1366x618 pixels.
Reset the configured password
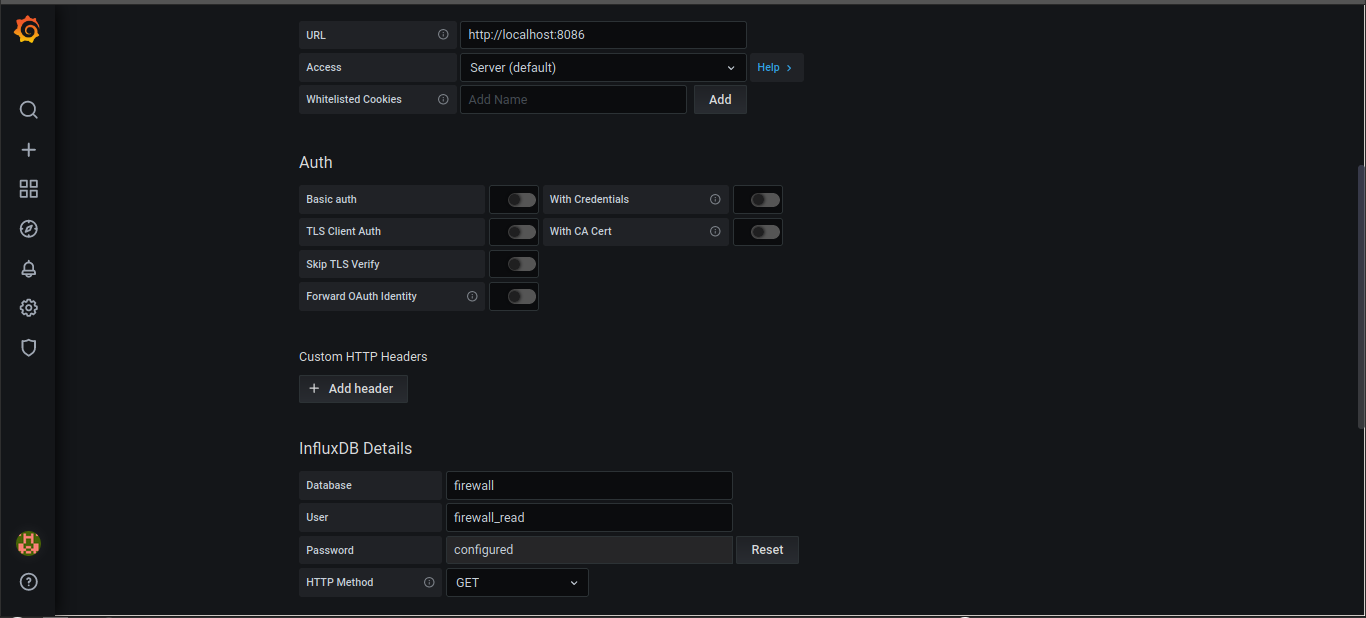point(767,550)
